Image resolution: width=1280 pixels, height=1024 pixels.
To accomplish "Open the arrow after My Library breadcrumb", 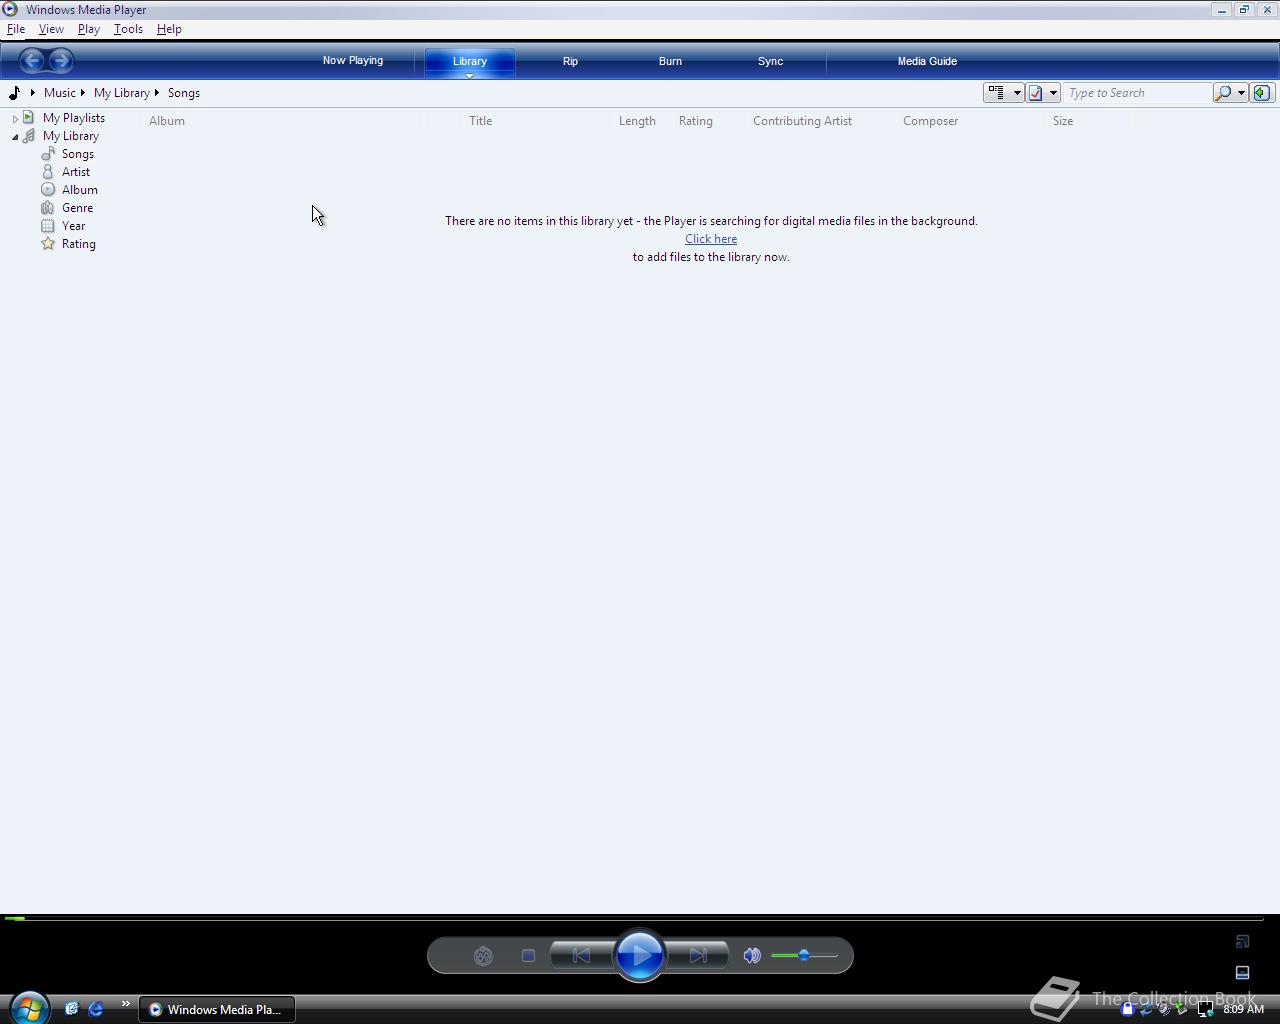I will (x=157, y=93).
